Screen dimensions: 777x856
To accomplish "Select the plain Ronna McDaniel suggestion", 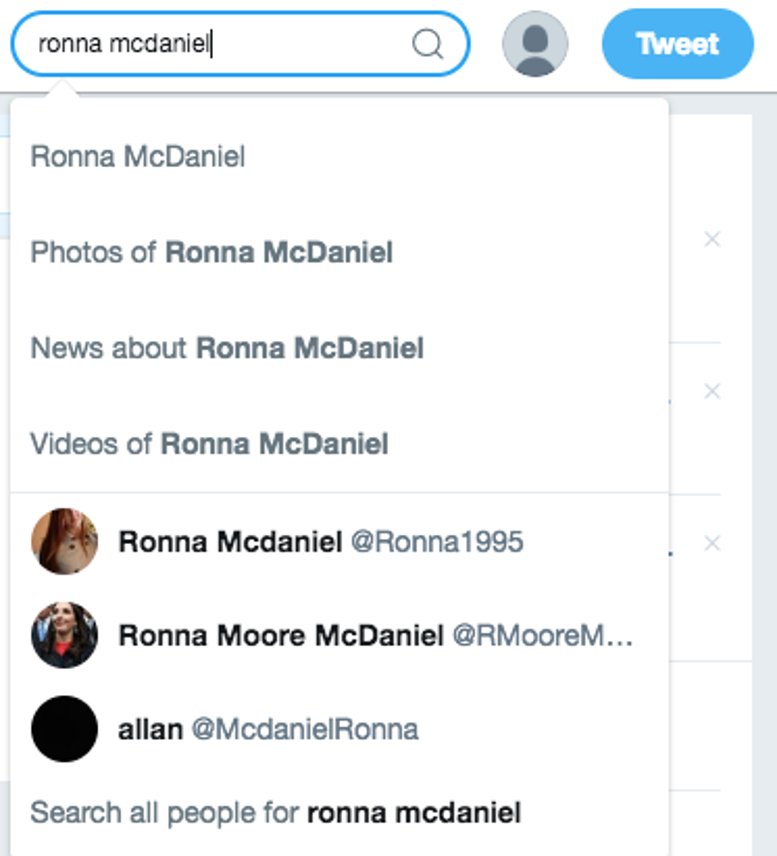I will point(138,157).
